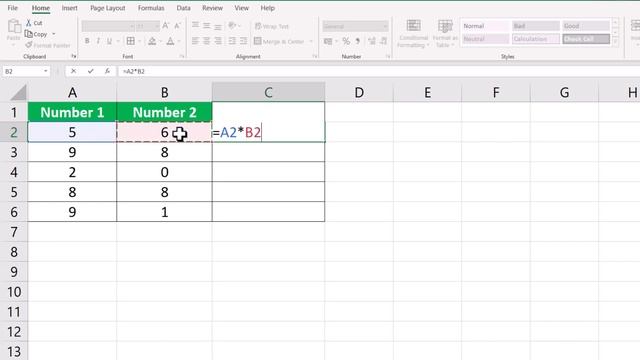Center text horizontally in Alignment group
This screenshot has height=360, width=640.
coord(207,41)
